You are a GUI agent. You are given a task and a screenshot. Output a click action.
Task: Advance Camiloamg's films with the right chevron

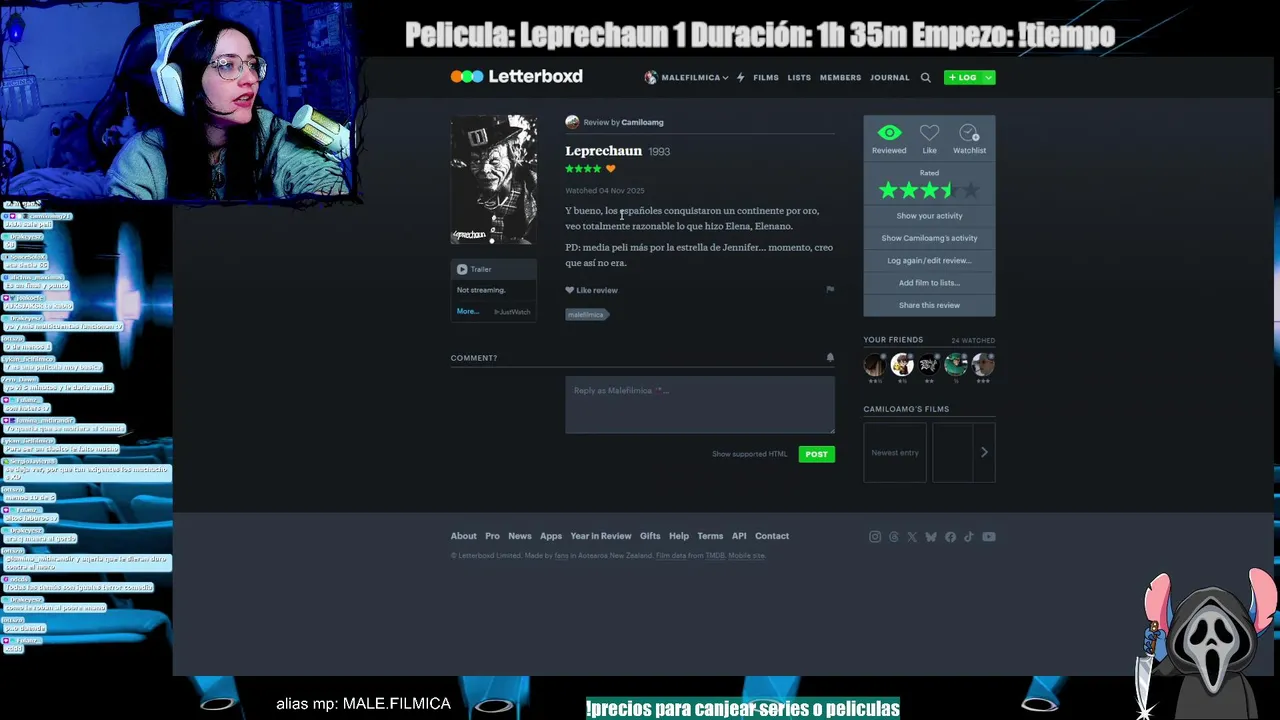[x=984, y=452]
